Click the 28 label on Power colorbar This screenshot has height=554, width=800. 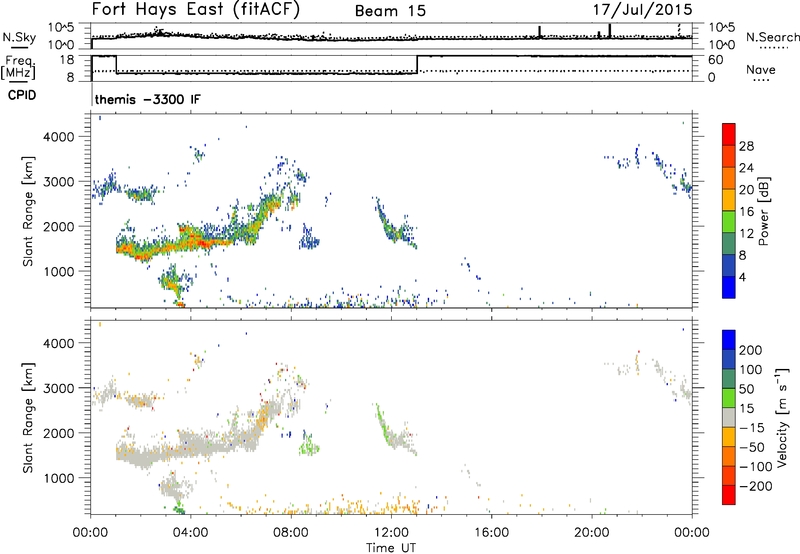pos(746,146)
